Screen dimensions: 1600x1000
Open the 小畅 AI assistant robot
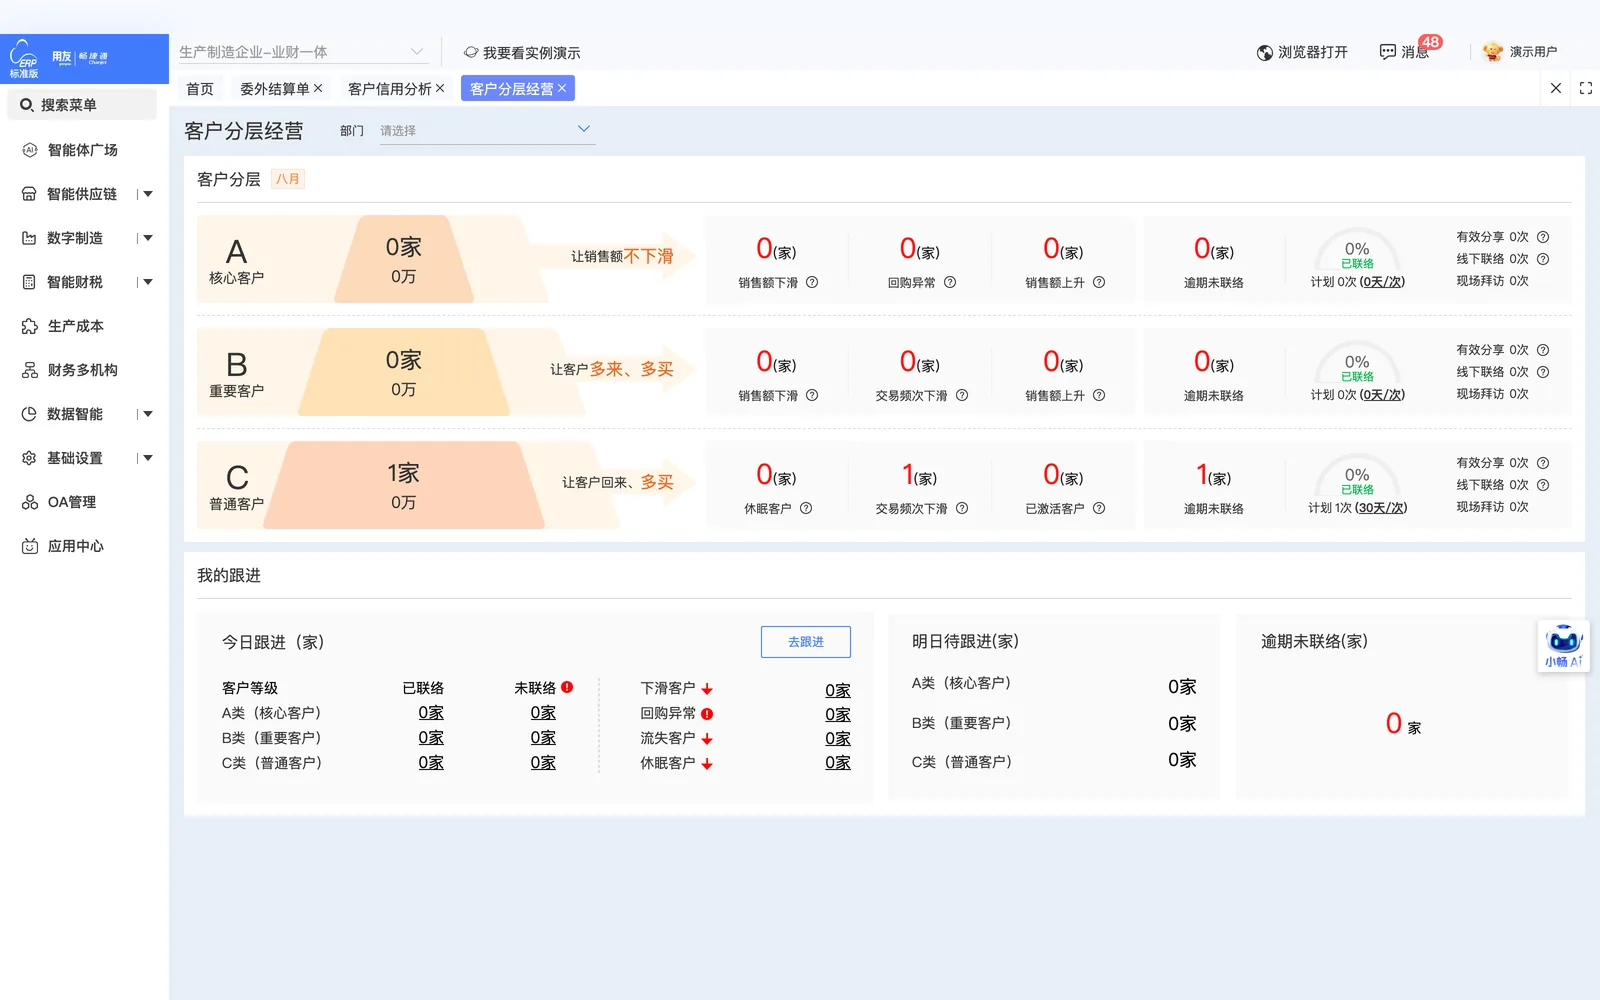tap(1563, 646)
